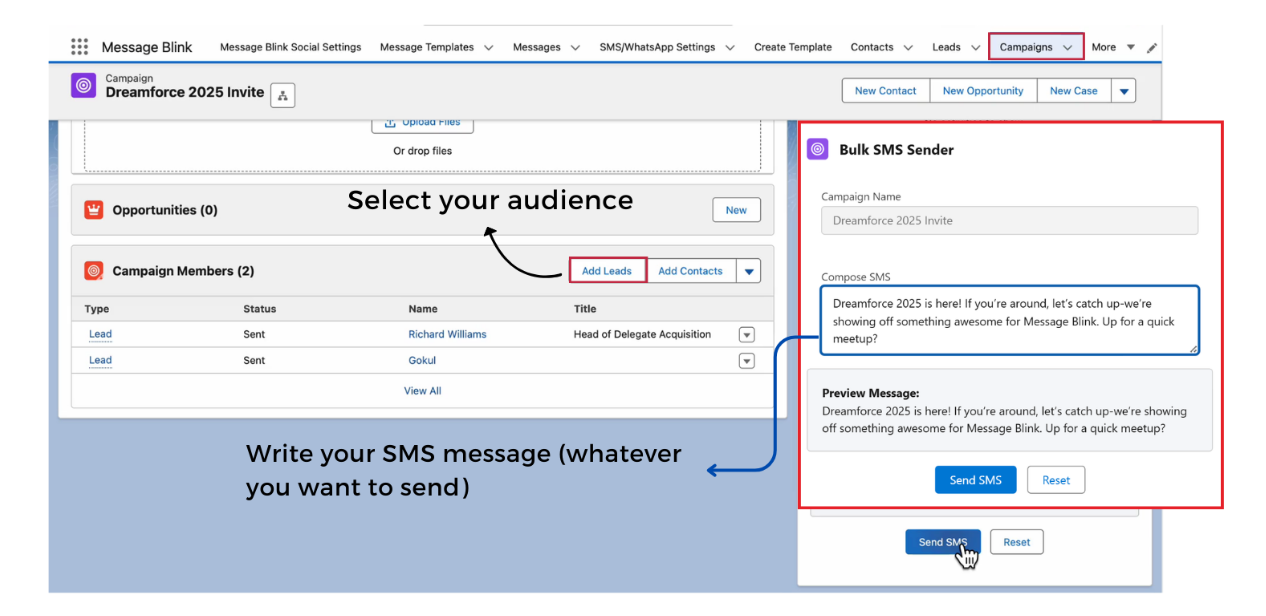1266x616 pixels.
Task: Click the Campaign Members target icon
Action: 93,270
